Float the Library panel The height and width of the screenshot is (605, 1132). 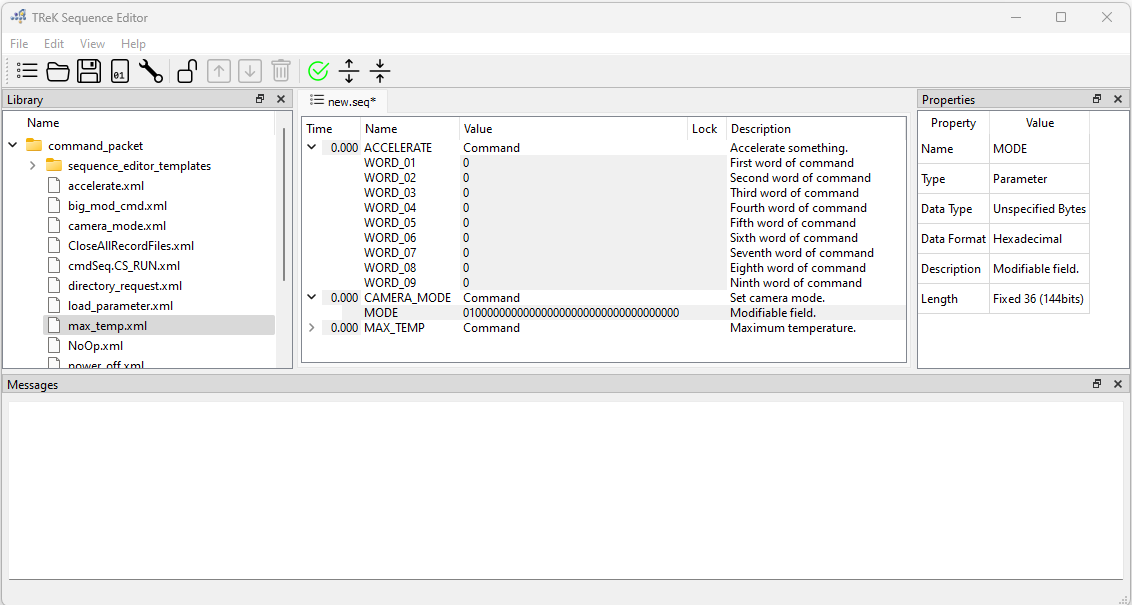pos(260,99)
